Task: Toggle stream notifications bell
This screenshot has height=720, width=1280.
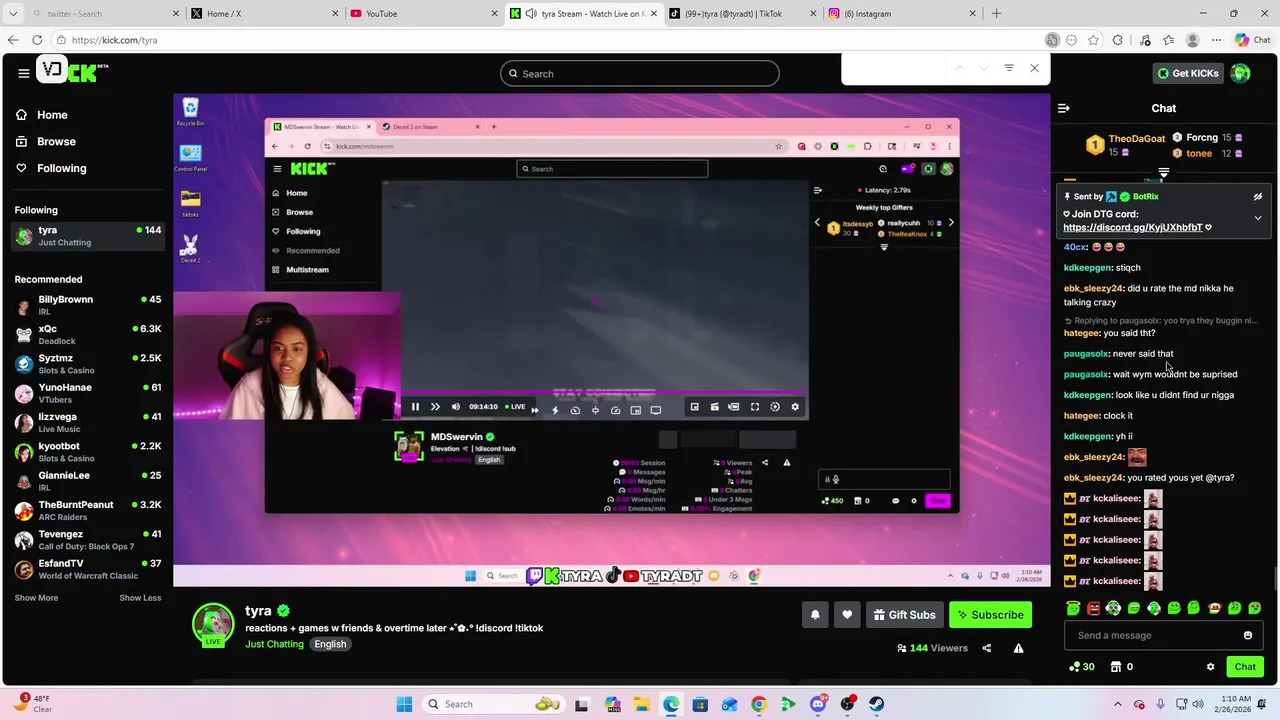Action: [815, 615]
